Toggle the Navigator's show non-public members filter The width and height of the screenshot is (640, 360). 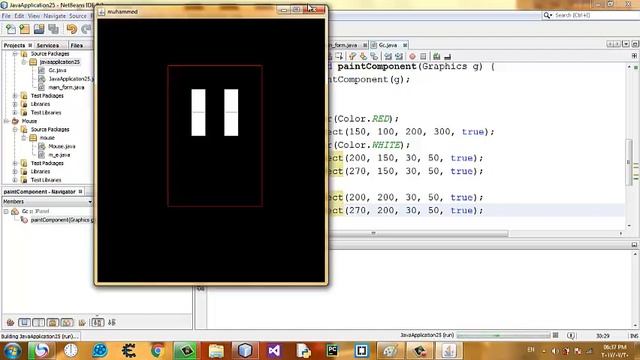[53, 322]
